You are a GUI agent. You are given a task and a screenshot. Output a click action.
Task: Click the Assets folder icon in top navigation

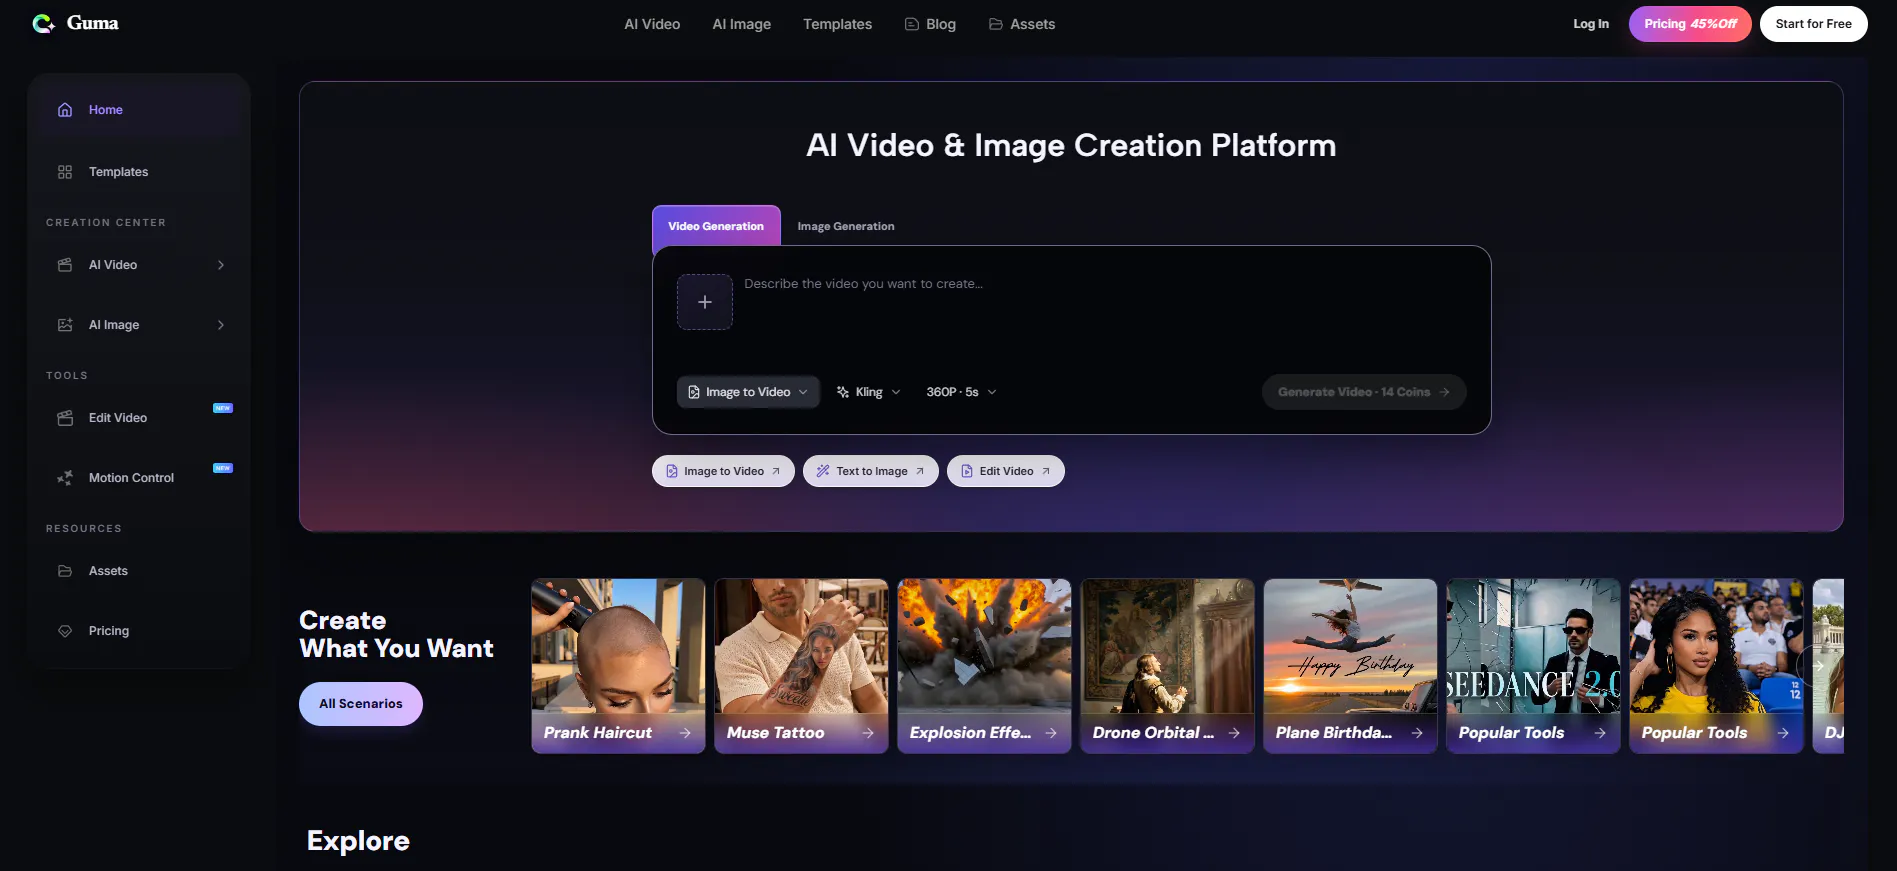tap(996, 24)
